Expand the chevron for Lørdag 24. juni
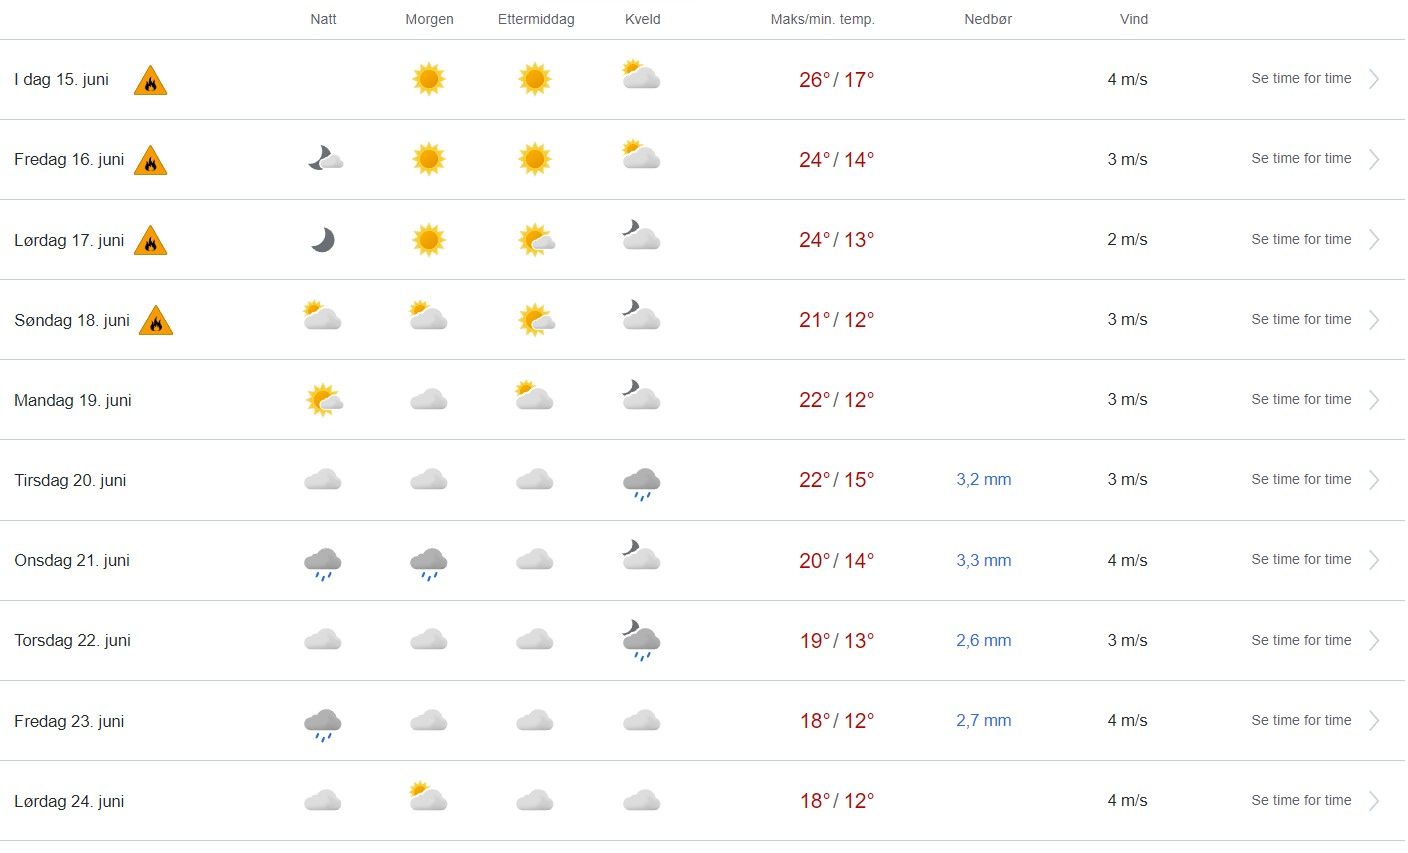 [x=1374, y=801]
